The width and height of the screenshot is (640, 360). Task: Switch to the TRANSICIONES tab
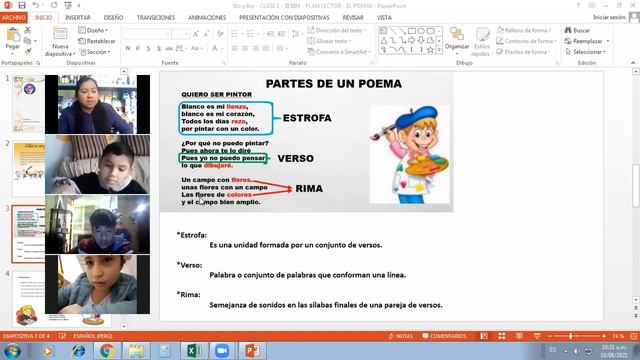pos(156,18)
